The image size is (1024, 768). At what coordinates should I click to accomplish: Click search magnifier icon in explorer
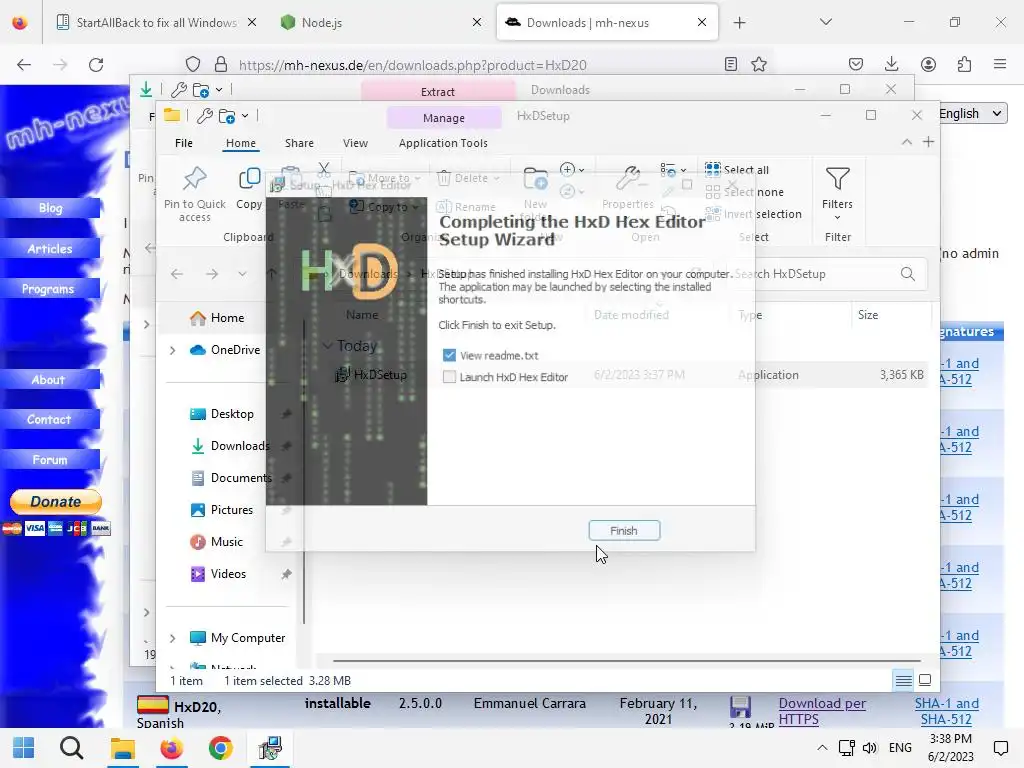click(x=908, y=274)
